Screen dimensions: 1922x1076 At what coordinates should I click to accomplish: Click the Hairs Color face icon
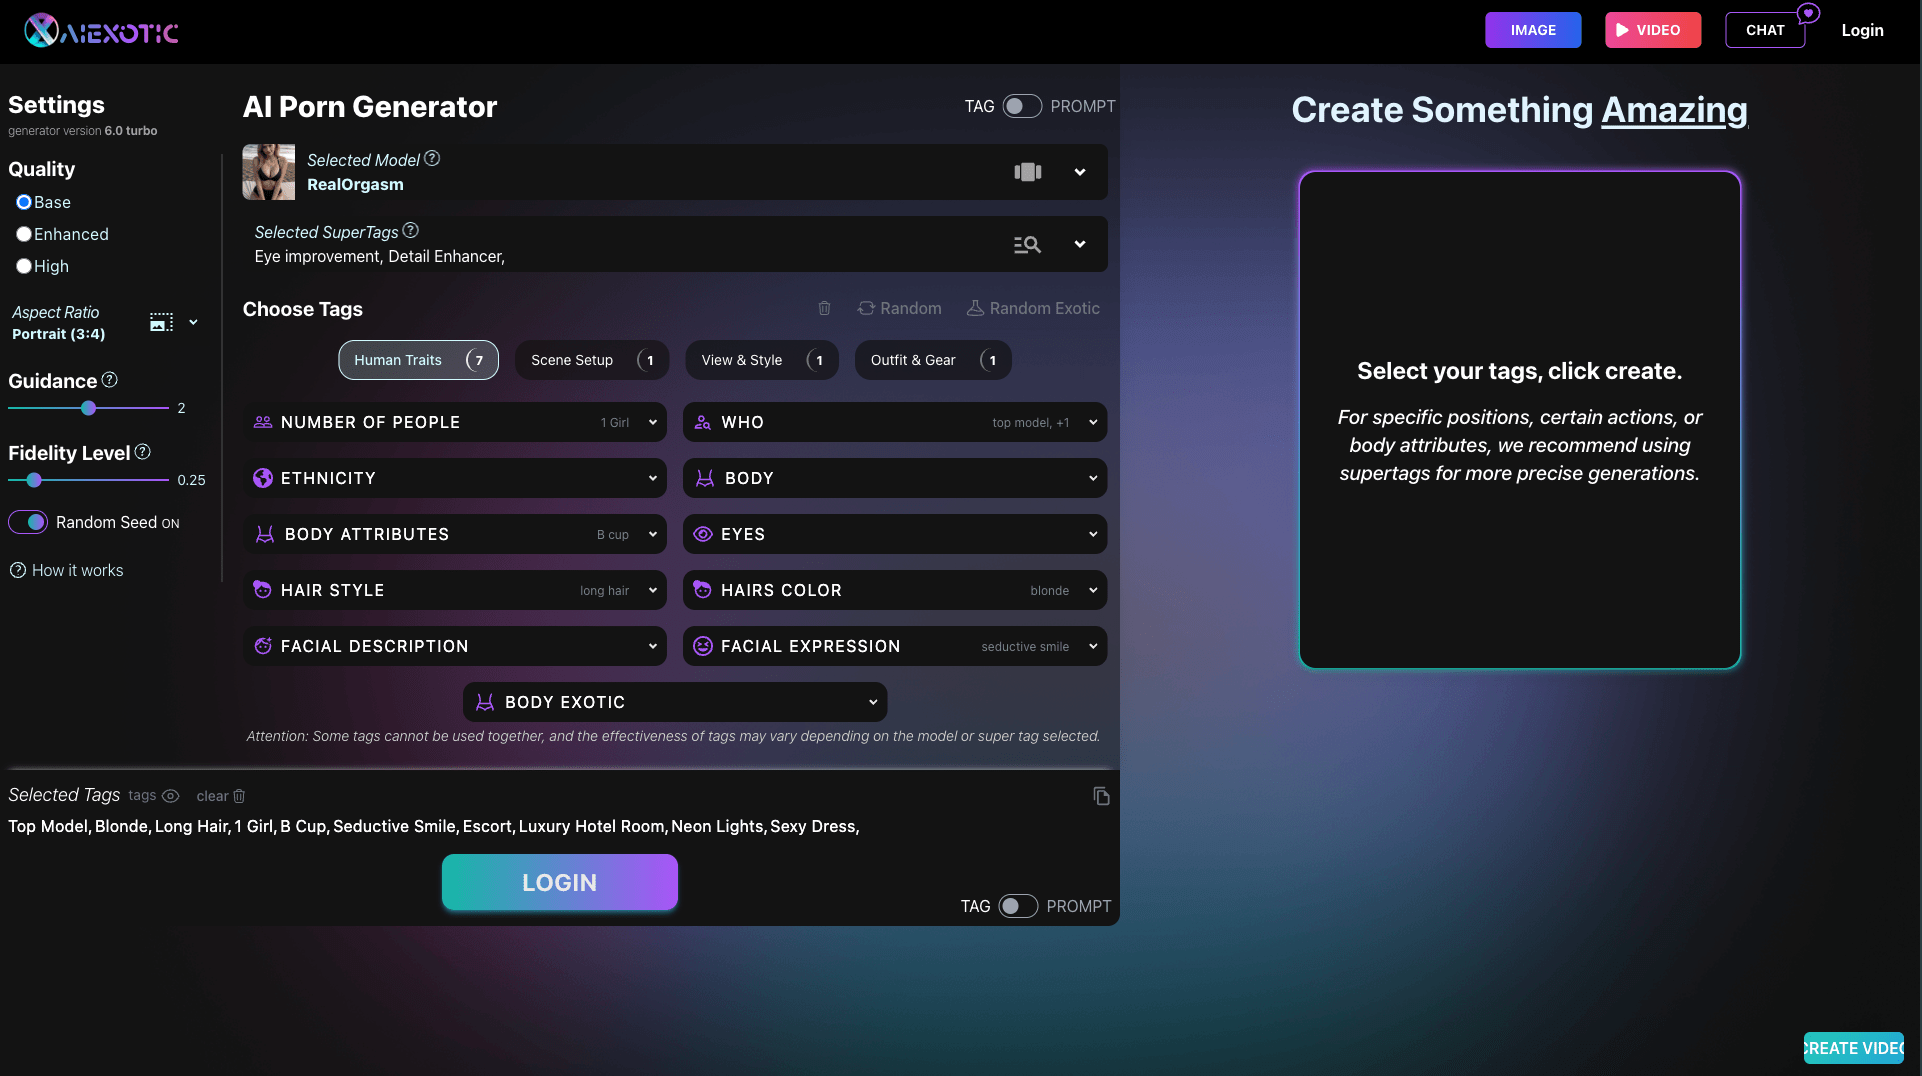[x=703, y=590]
